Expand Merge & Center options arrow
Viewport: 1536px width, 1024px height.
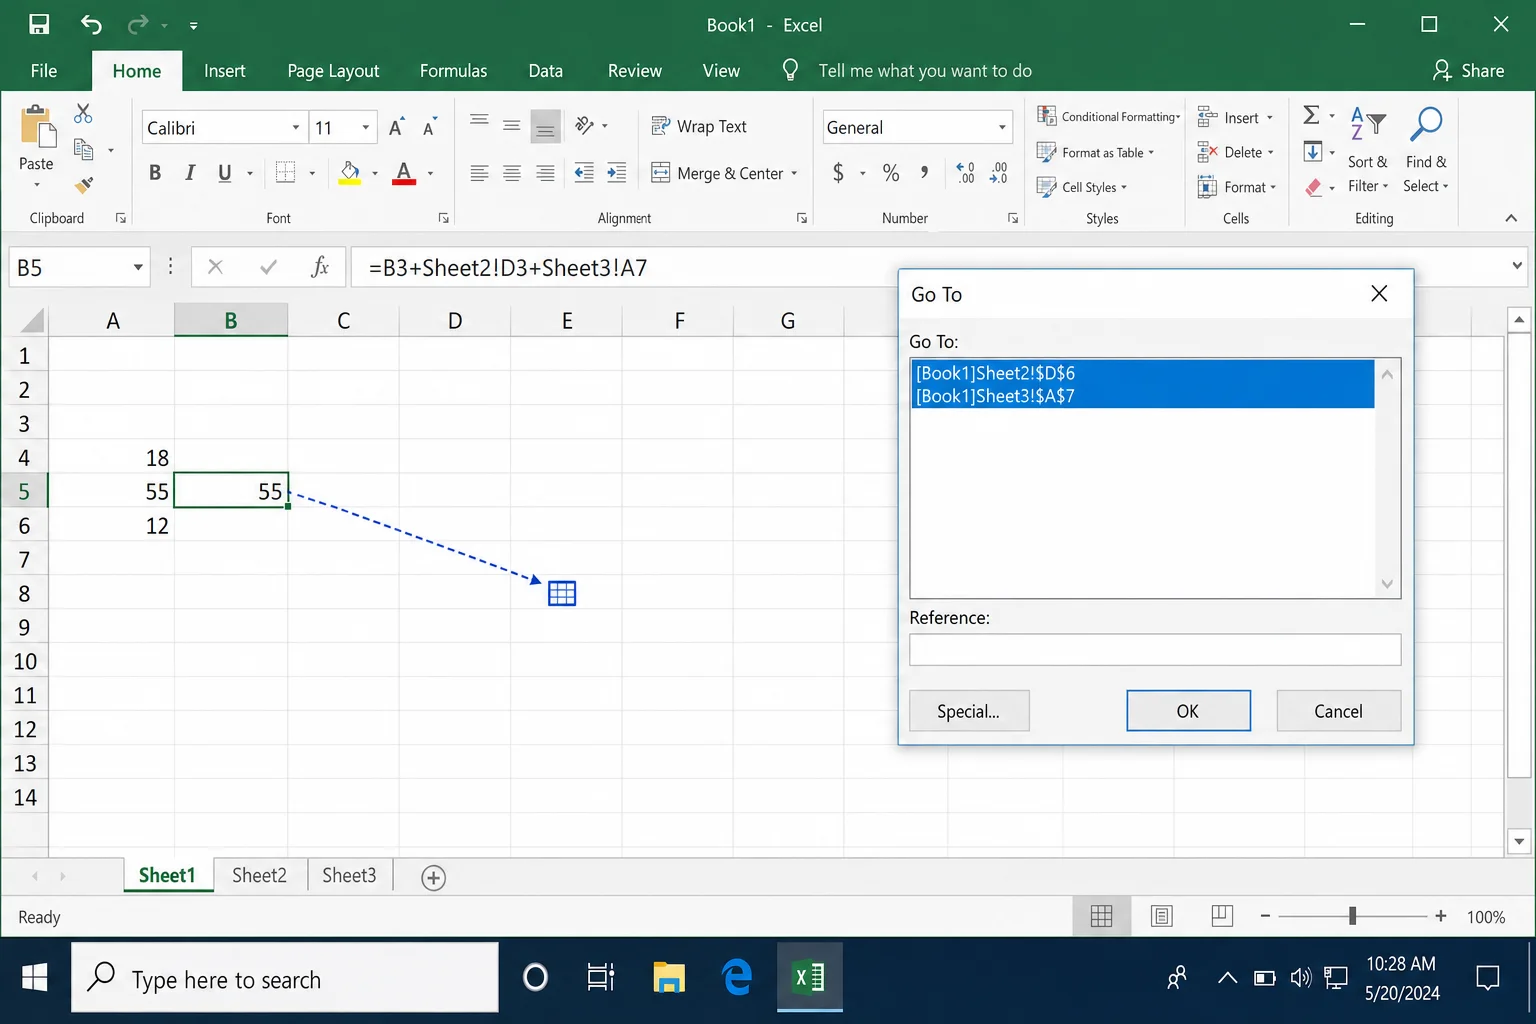pos(795,173)
